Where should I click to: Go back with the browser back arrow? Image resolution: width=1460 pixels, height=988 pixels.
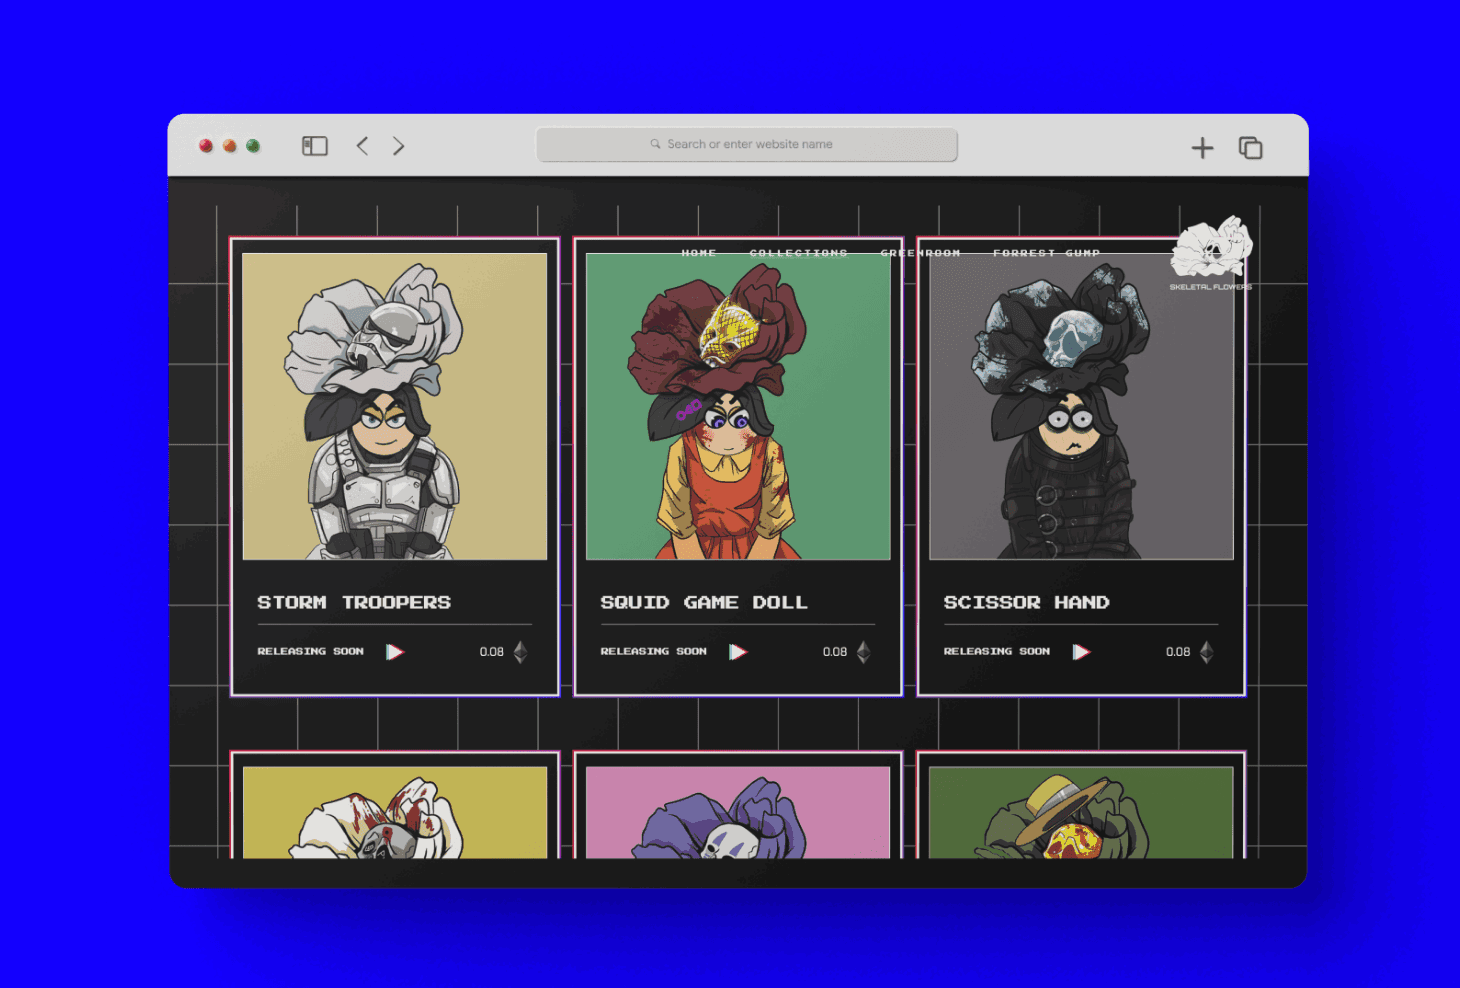pyautogui.click(x=362, y=146)
